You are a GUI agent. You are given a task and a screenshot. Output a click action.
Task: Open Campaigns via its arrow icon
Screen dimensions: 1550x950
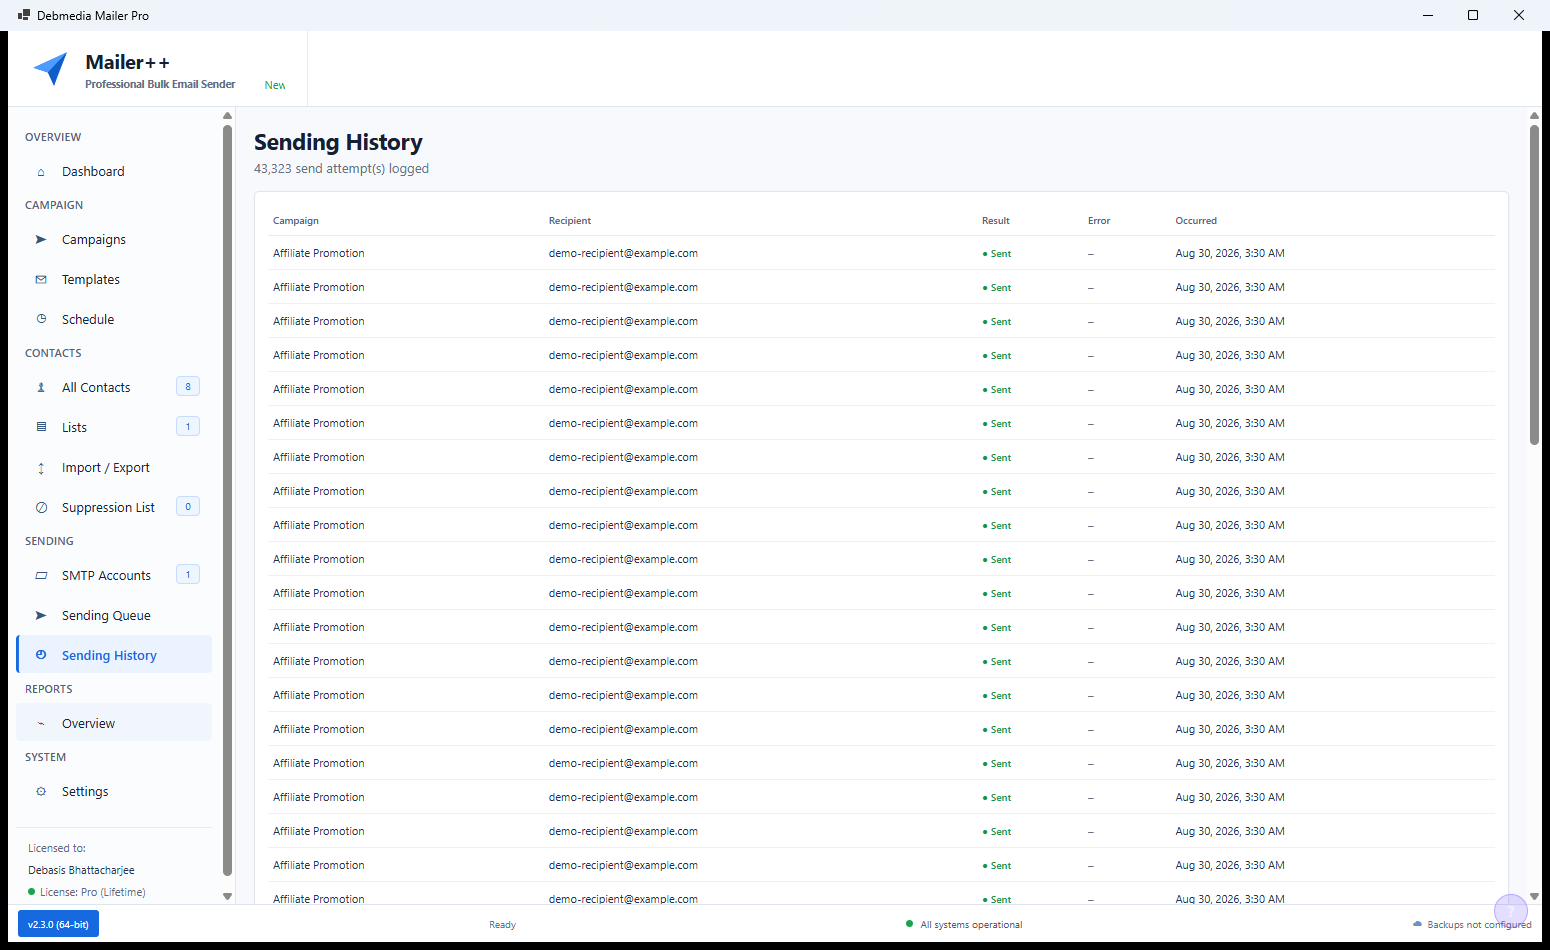pos(41,240)
